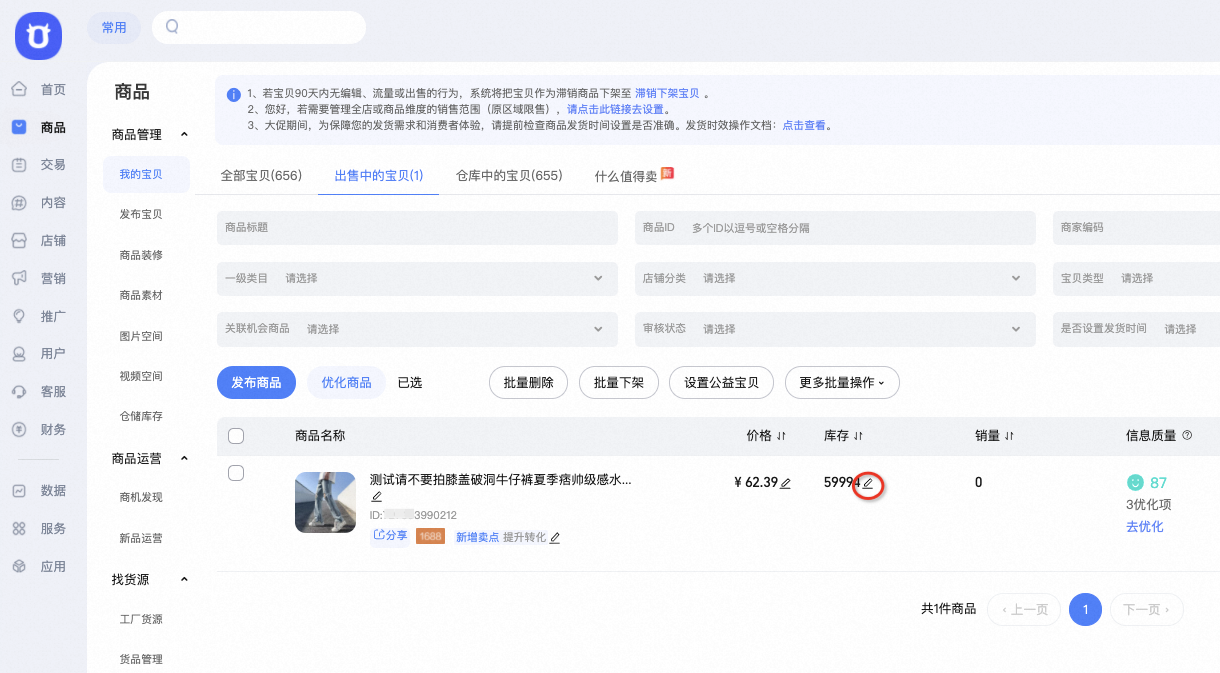Expand 更多批量操作 dropdown button

(x=842, y=382)
